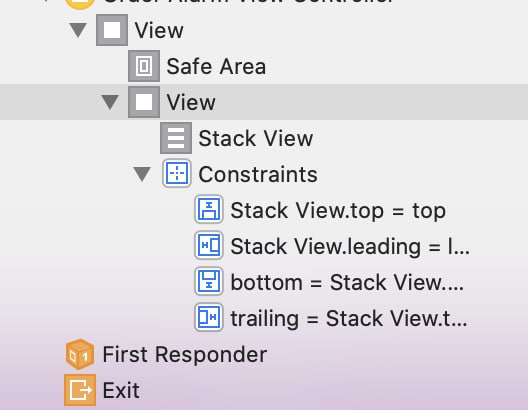528x410 pixels.
Task: Select the bottom constraint icon
Action: (x=209, y=281)
